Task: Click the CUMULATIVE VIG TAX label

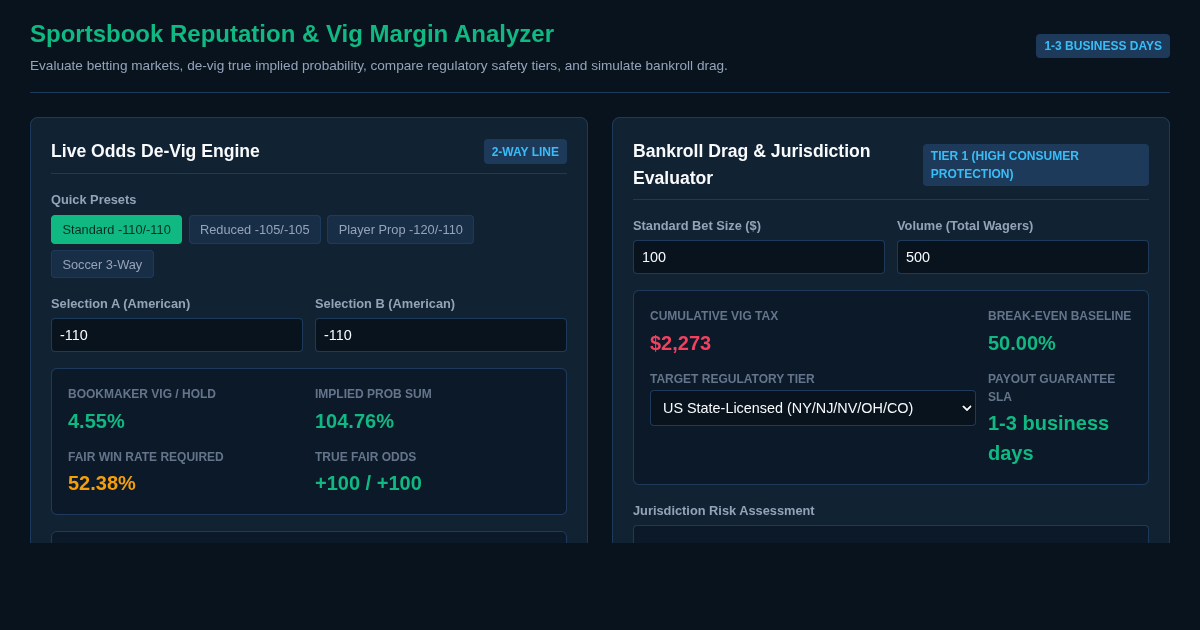Action: (714, 316)
